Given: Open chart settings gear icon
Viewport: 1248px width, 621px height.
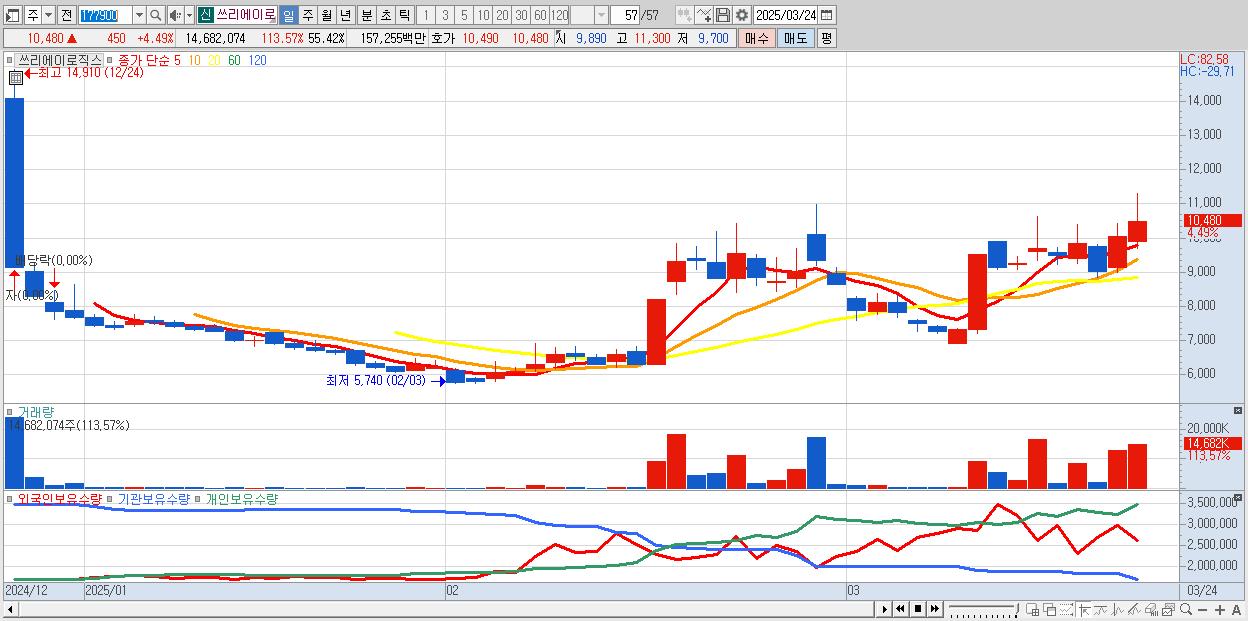Looking at the screenshot, I should pyautogui.click(x=742, y=15).
